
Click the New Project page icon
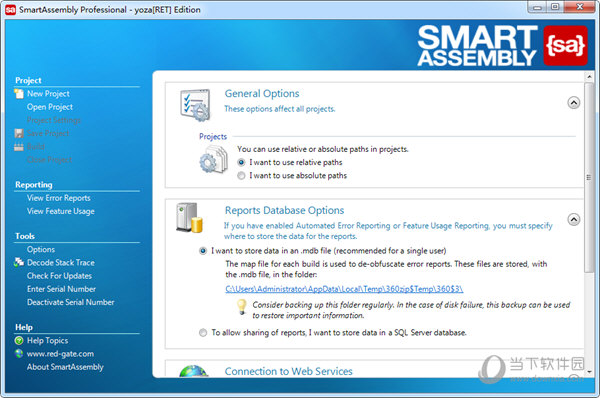[19, 94]
